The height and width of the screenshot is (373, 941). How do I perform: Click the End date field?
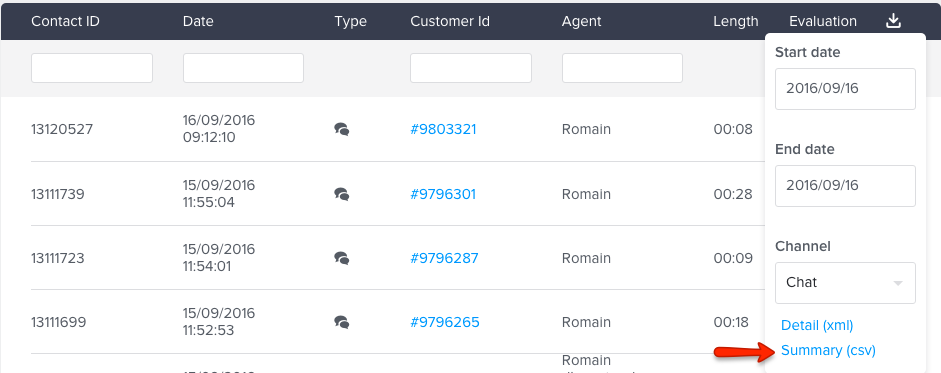pos(845,186)
